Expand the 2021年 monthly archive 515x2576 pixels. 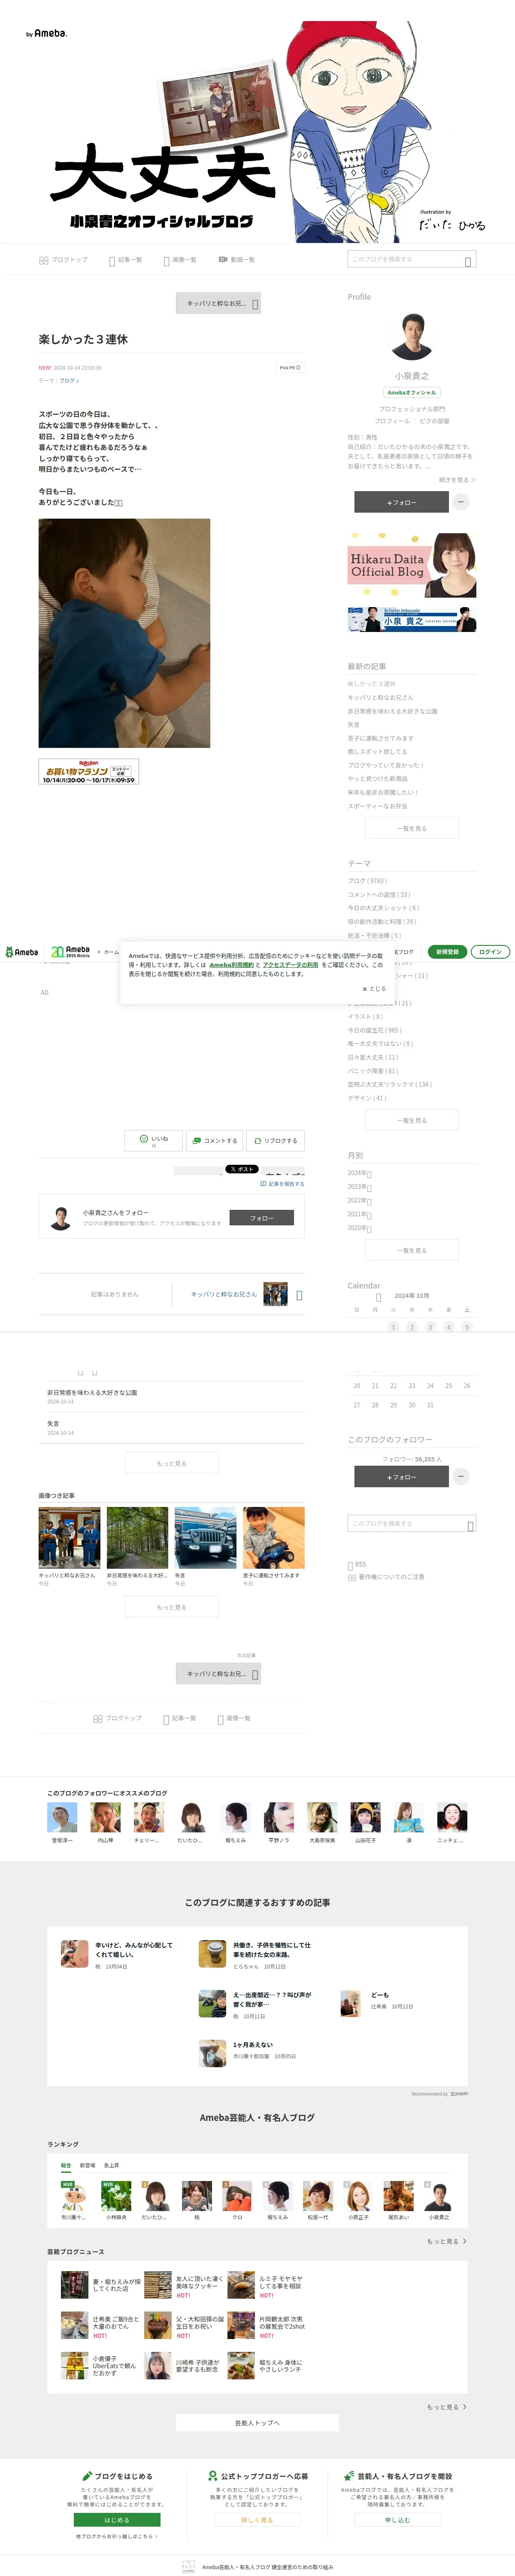pyautogui.click(x=359, y=1214)
